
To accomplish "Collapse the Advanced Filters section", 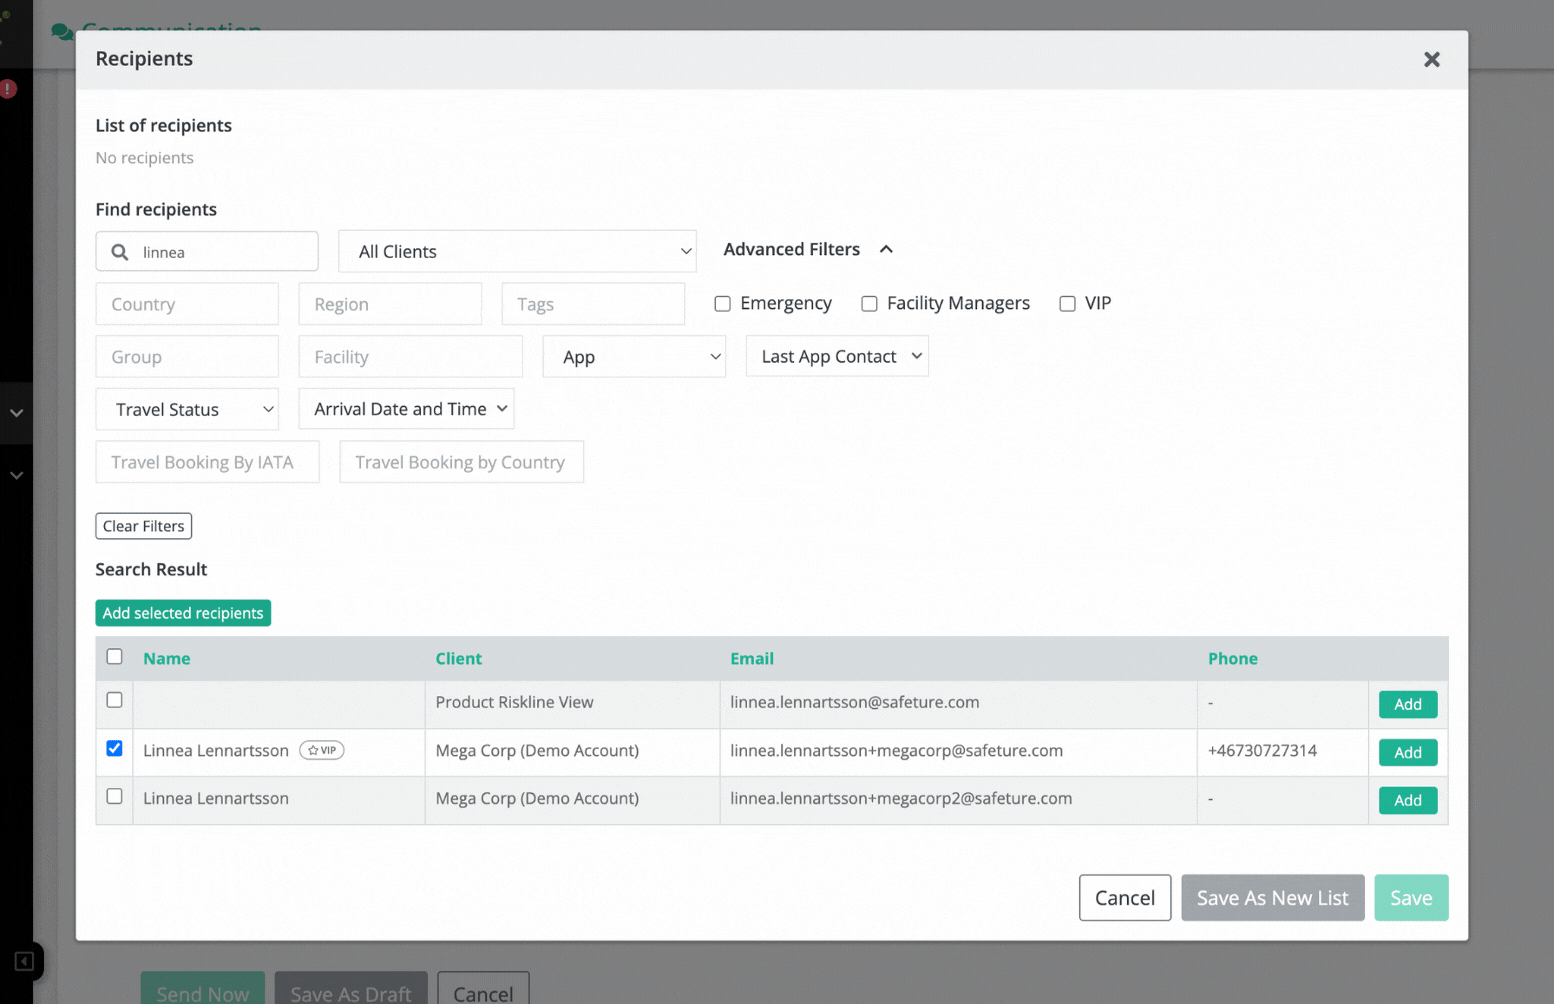I will [886, 249].
